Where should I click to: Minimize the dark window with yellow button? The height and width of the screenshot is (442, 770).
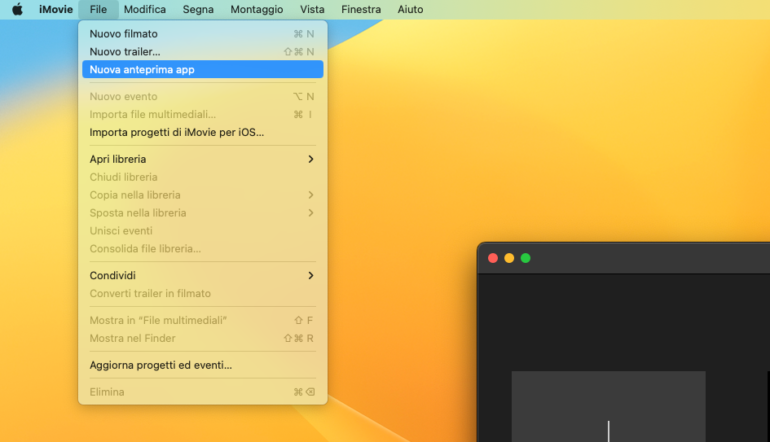point(509,258)
